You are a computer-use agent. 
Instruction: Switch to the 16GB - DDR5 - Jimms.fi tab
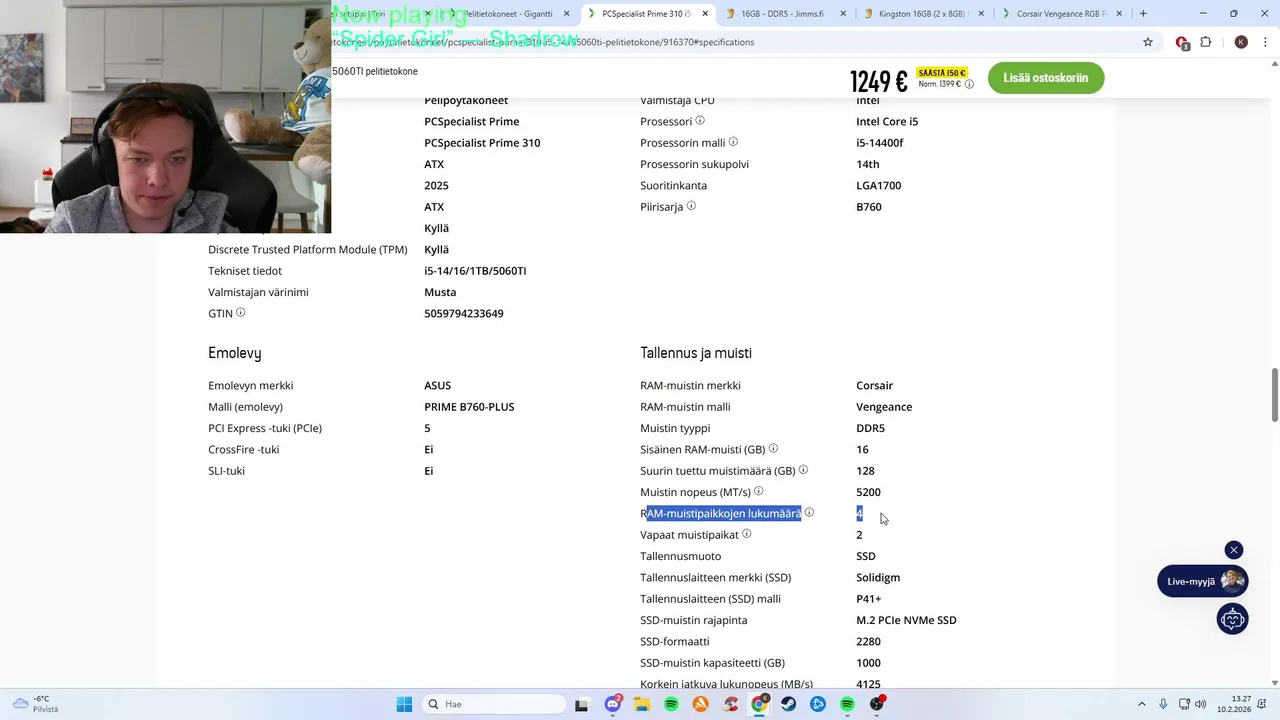click(785, 14)
